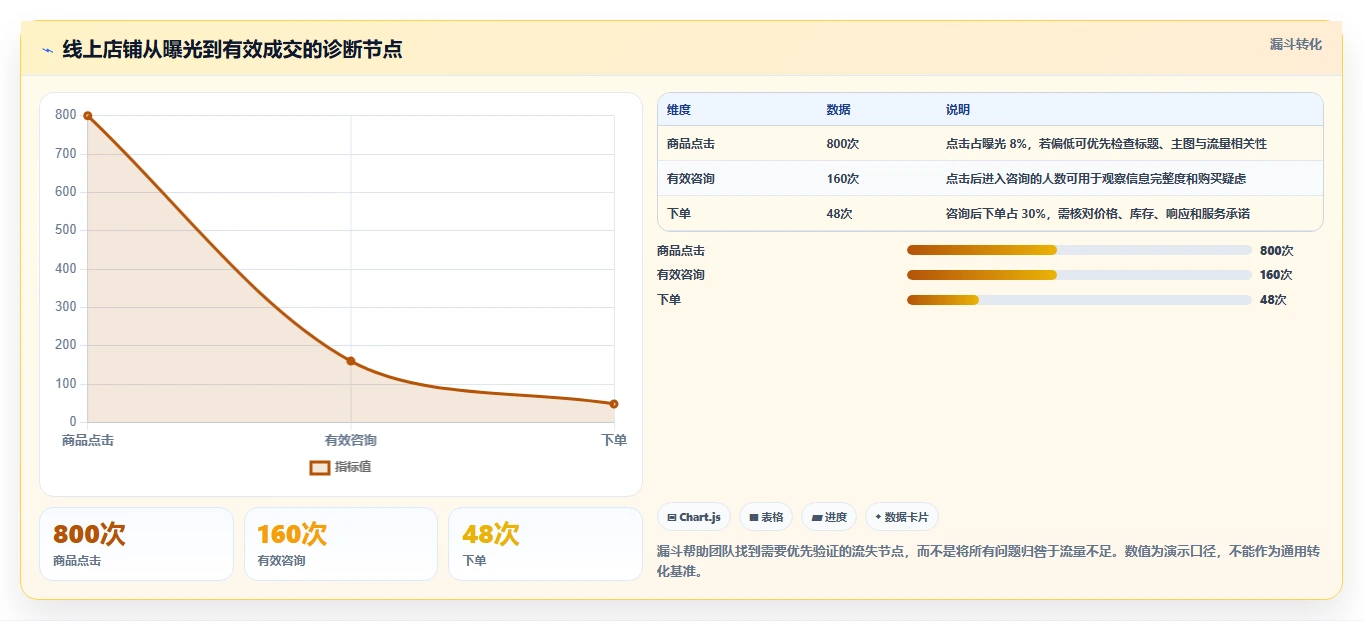This screenshot has height=621, width=1363.
Task: Click description starting 点击占曝光 8%
Action: [x=1106, y=144]
